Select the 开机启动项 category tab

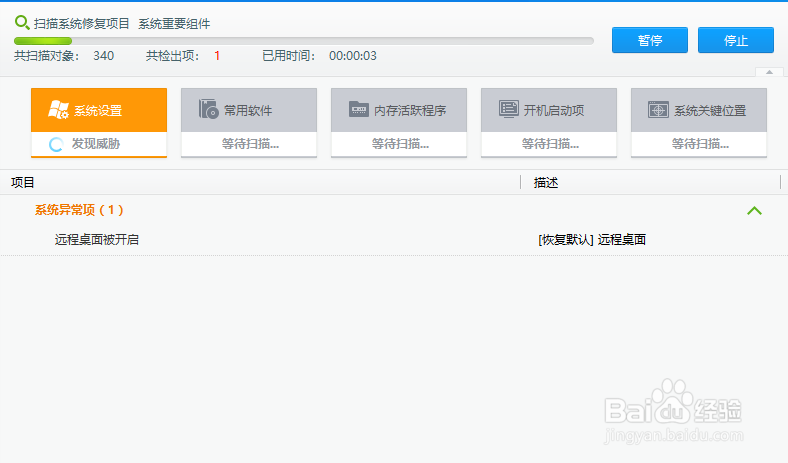click(549, 110)
